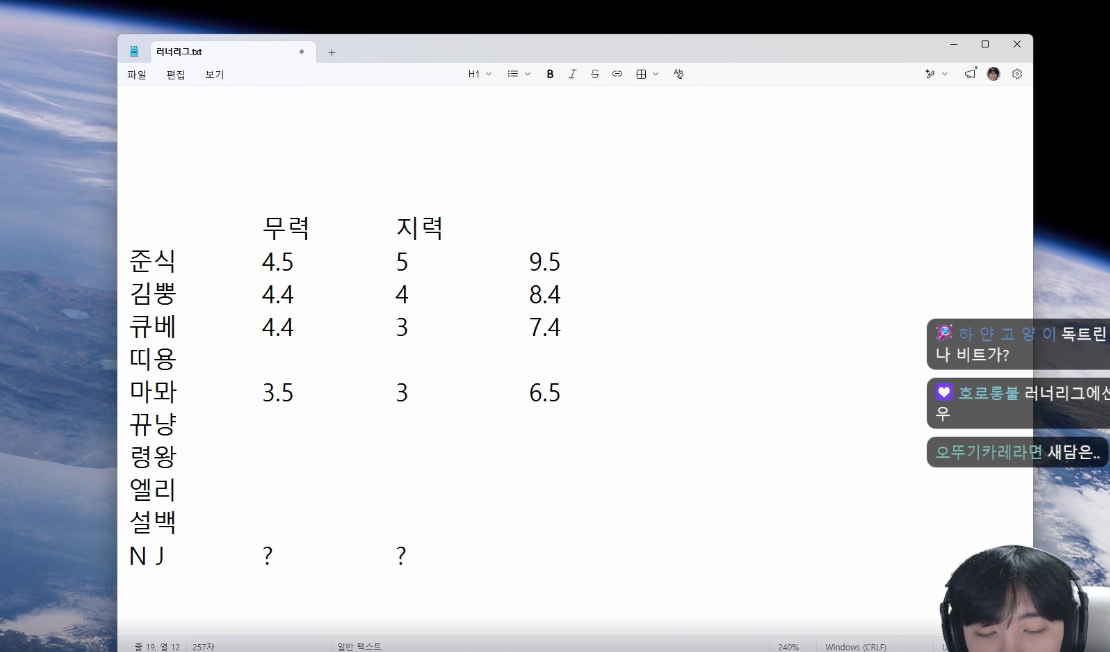Apply strikethrough formatting

pos(595,74)
